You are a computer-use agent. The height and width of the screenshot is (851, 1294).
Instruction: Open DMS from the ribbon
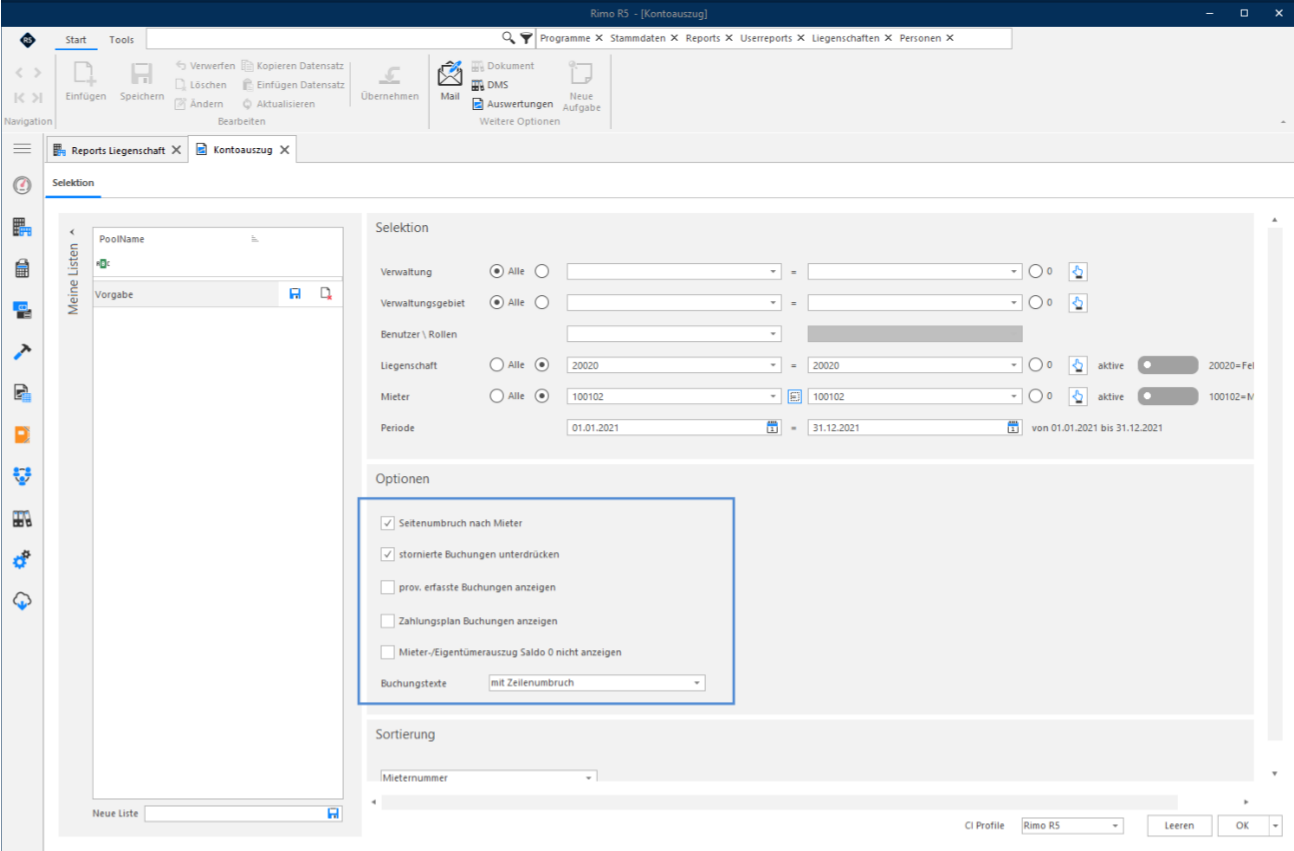click(x=490, y=85)
